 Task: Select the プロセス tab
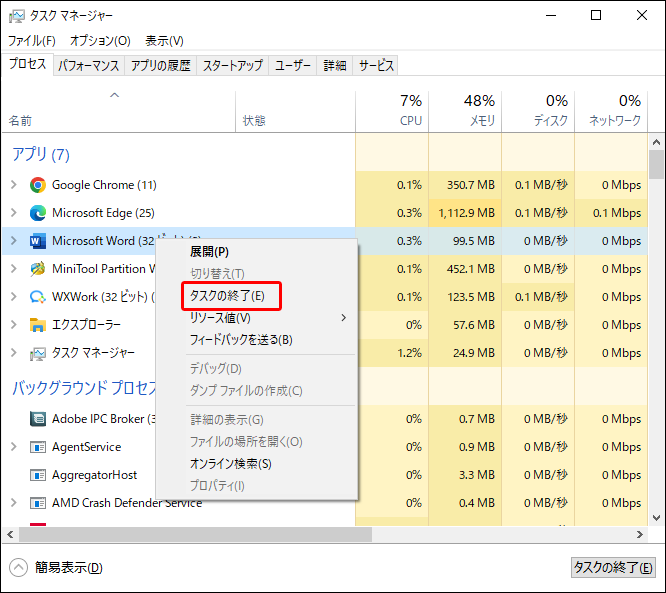point(28,64)
